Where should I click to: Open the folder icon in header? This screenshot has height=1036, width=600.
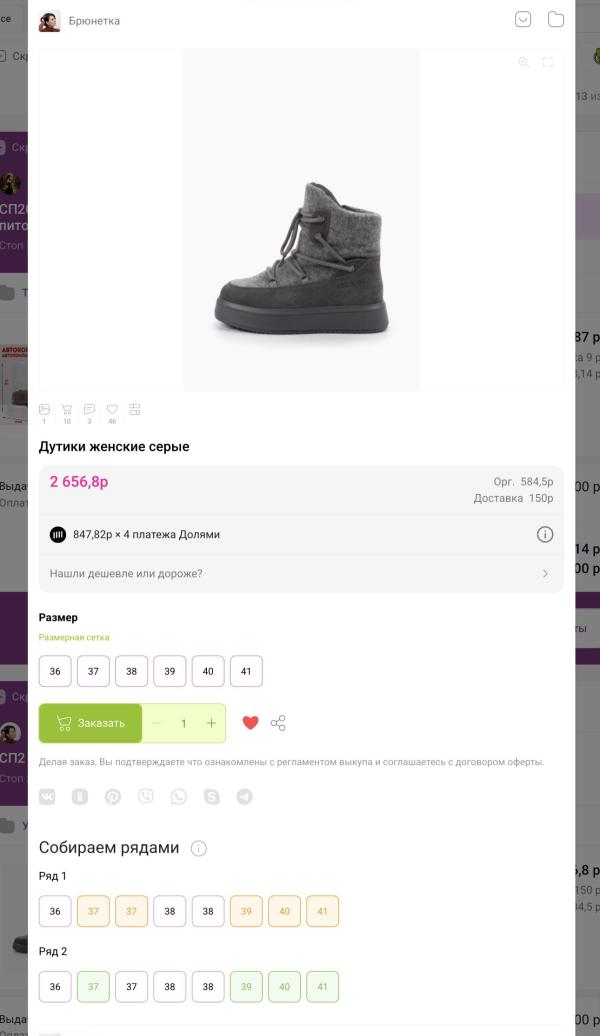pos(556,20)
